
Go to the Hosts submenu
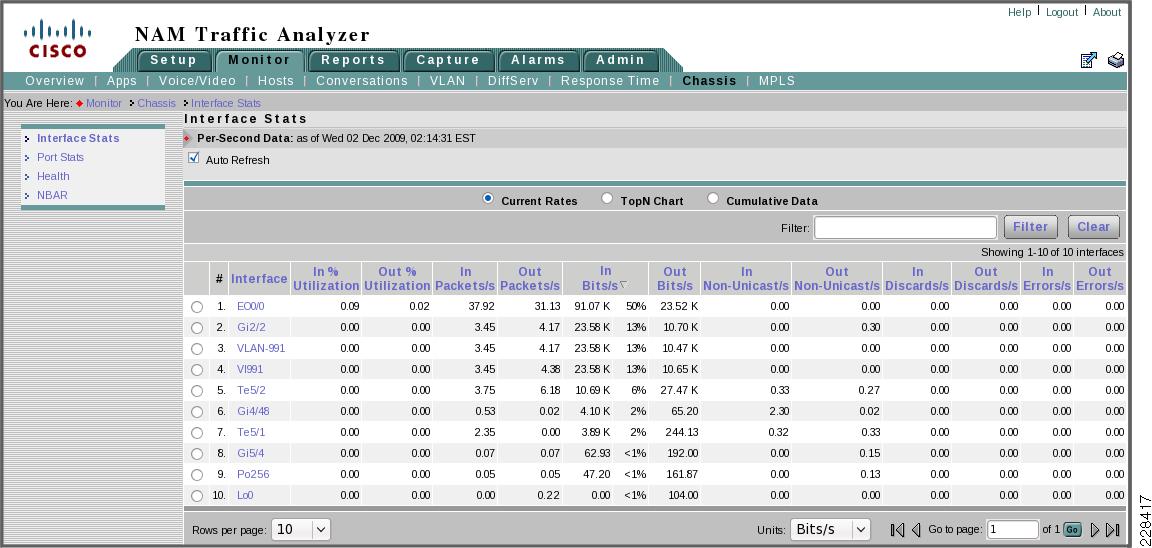(276, 81)
